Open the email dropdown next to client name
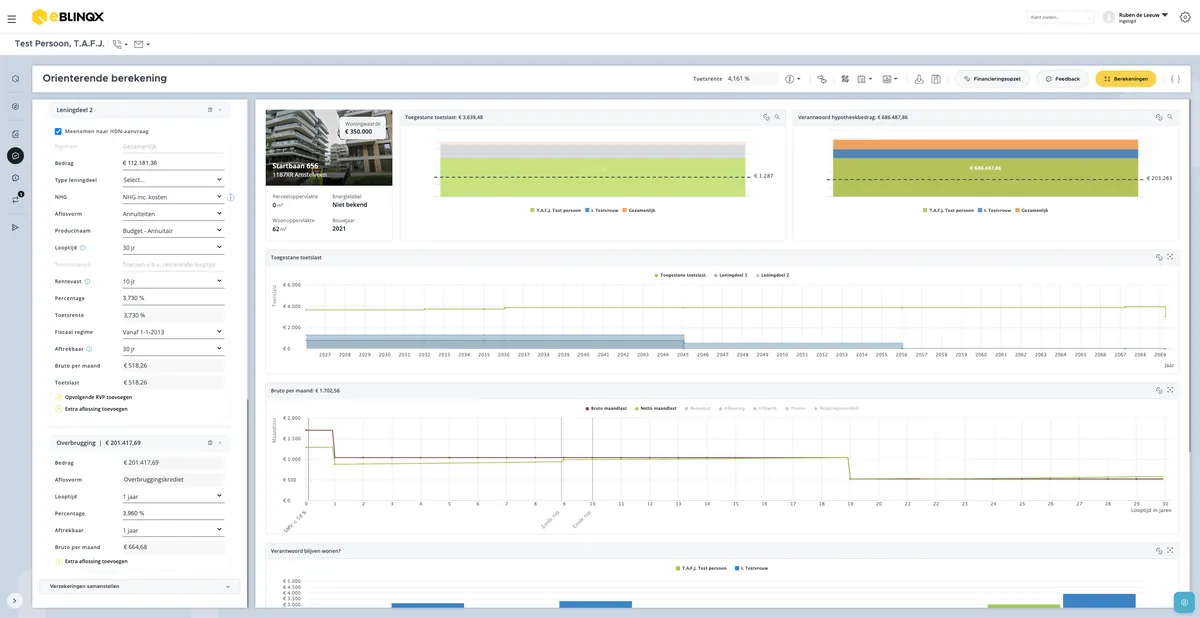Image resolution: width=1200 pixels, height=618 pixels. pyautogui.click(x=142, y=44)
